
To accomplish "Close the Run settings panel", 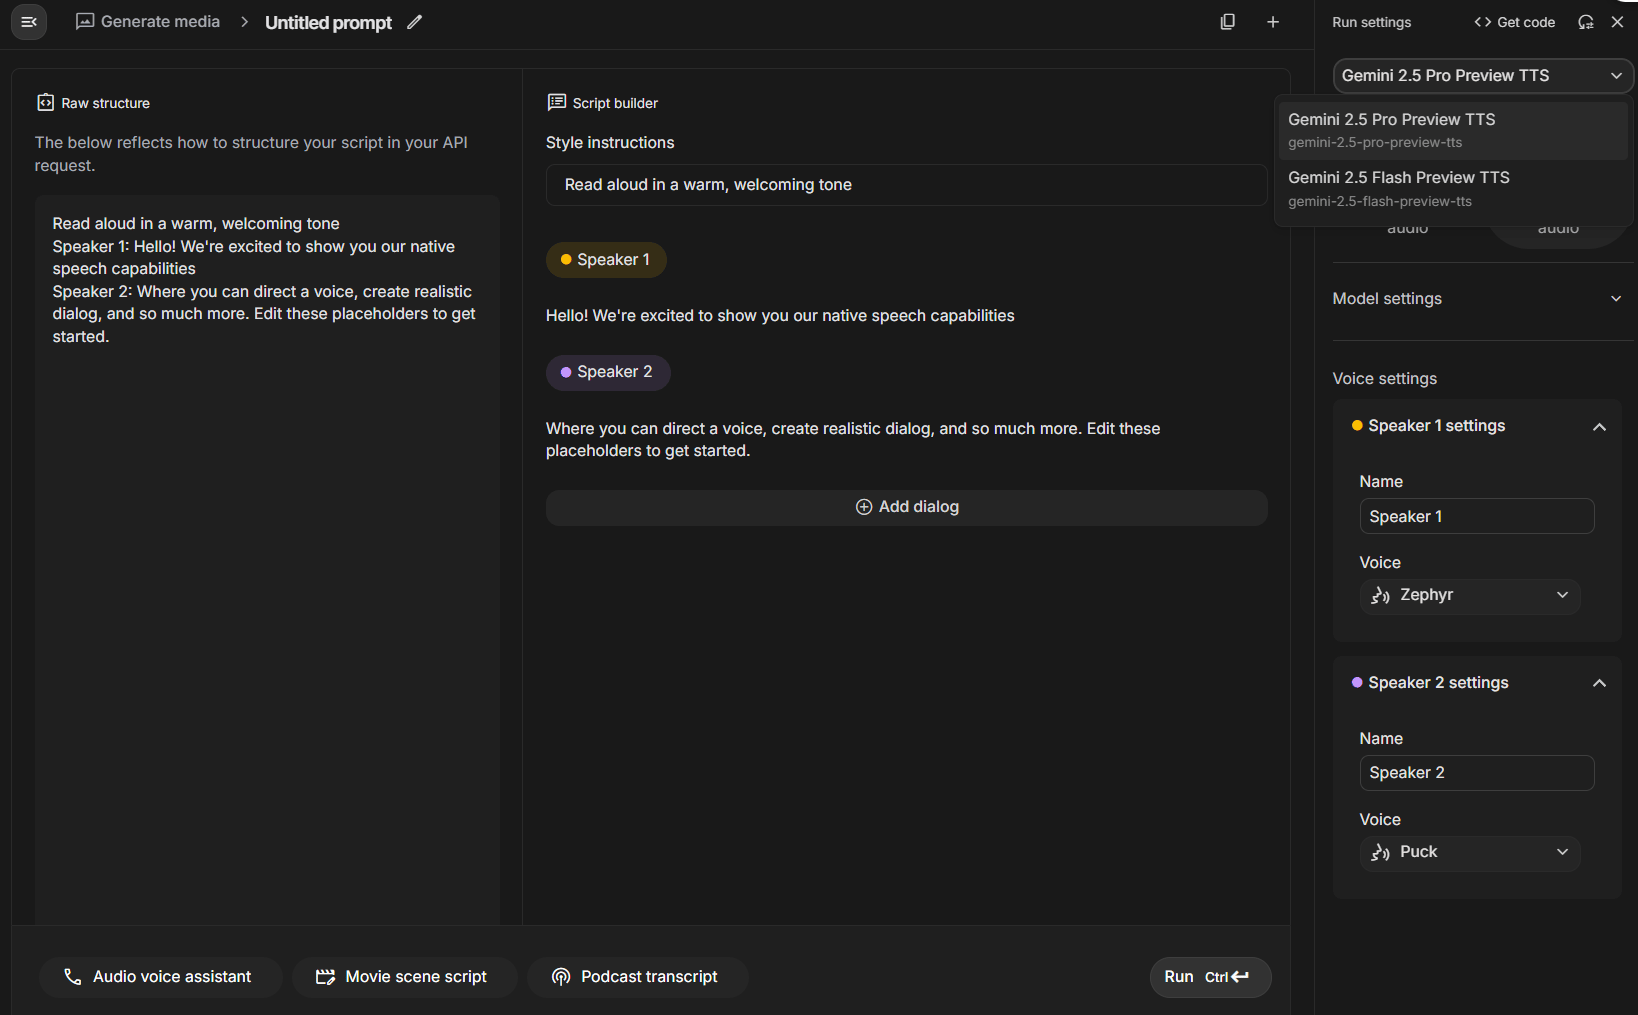I will point(1617,22).
